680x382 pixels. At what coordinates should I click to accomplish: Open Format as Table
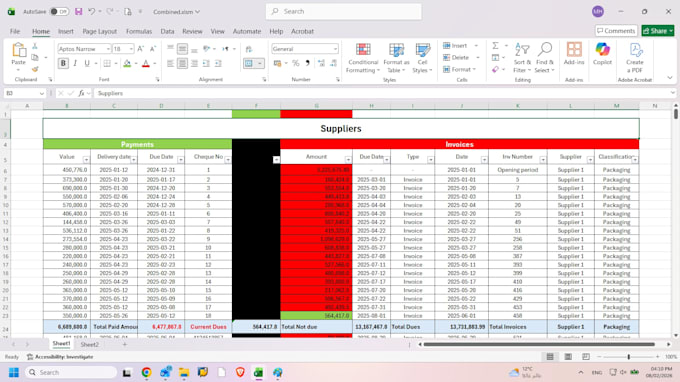396,58
